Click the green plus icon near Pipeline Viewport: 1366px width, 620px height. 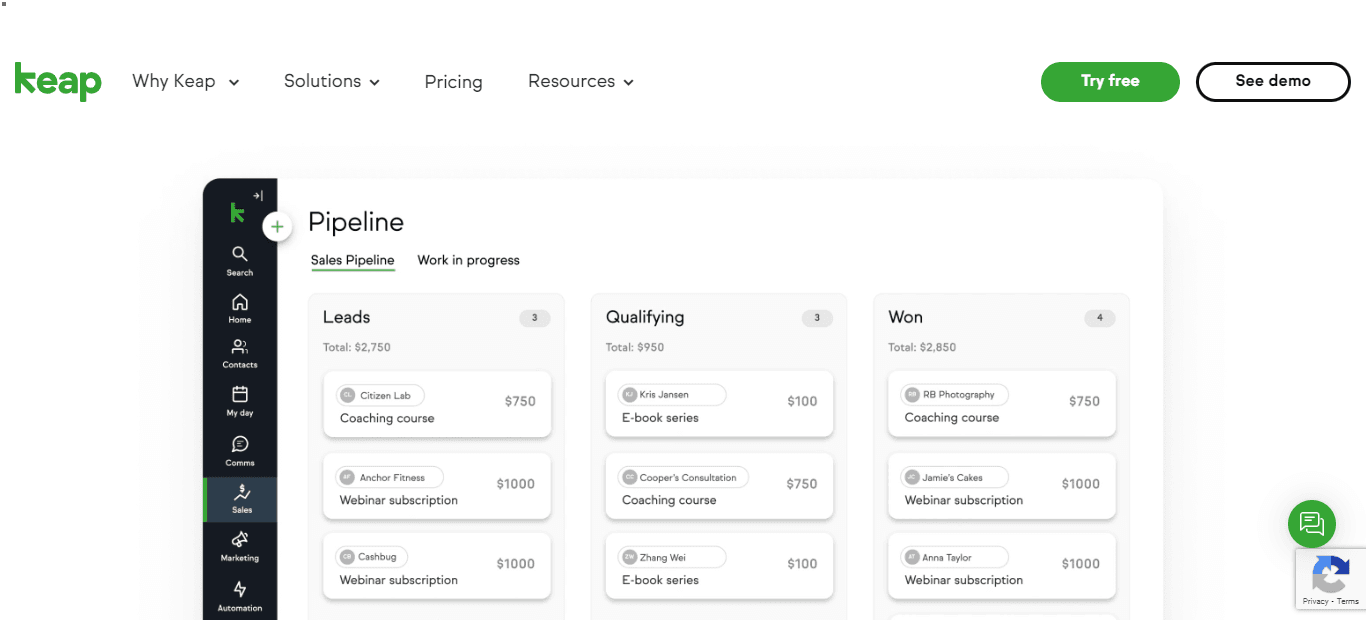point(277,226)
